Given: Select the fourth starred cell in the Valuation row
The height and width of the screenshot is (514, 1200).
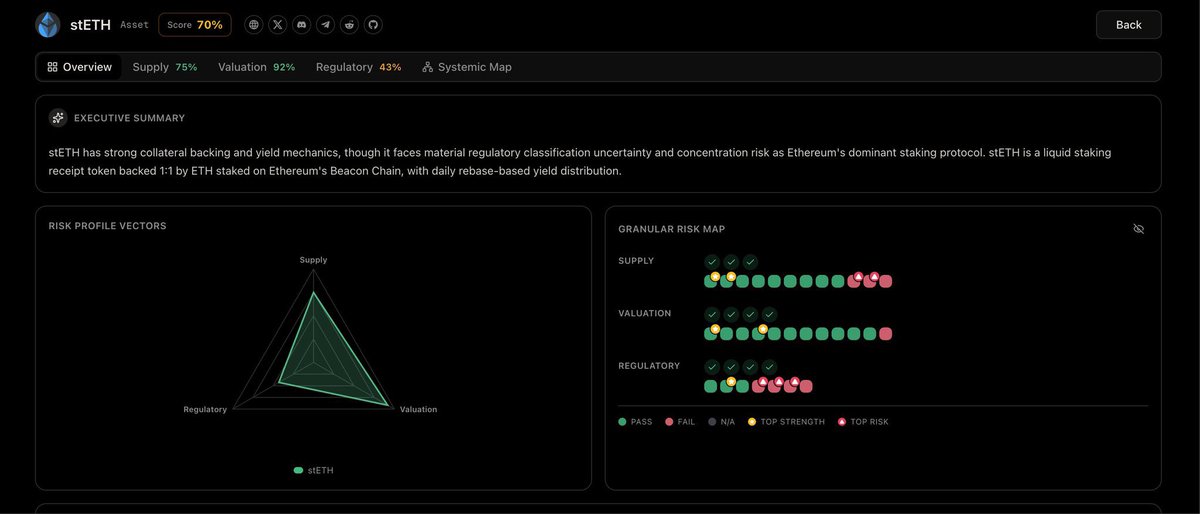Looking at the screenshot, I should point(758,333).
